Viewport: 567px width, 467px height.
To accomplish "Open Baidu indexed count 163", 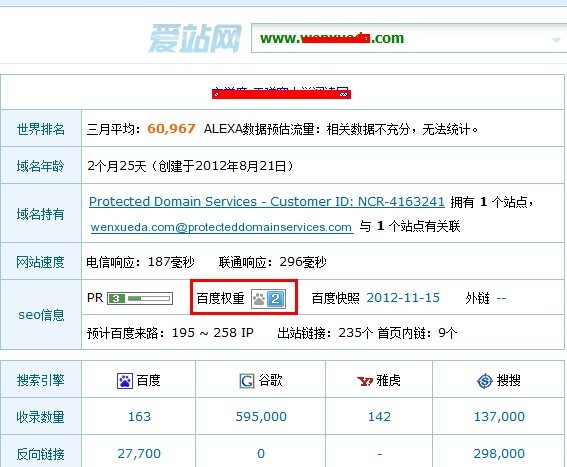I will pos(139,417).
